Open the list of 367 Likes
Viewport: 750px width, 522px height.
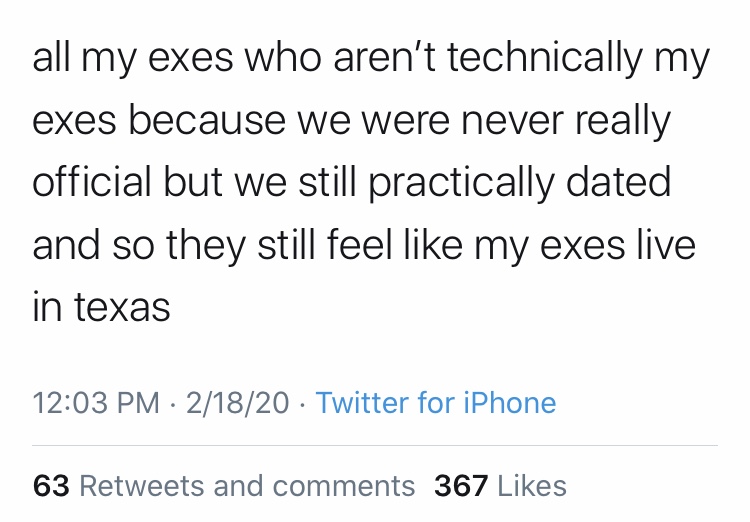point(500,486)
